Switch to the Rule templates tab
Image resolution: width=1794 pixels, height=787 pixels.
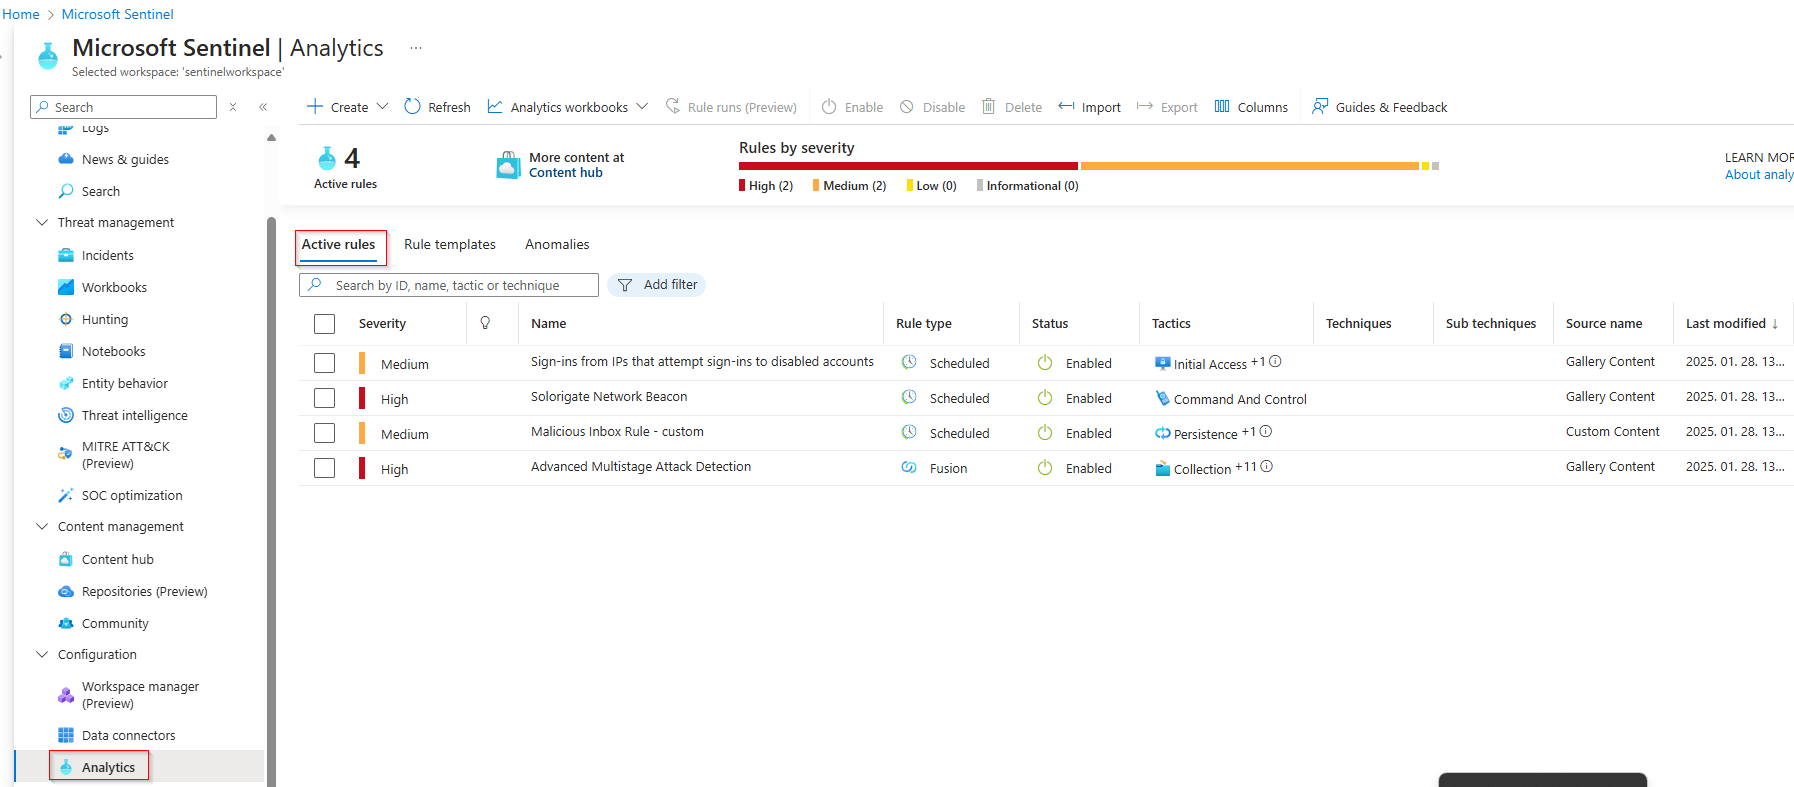tap(449, 245)
